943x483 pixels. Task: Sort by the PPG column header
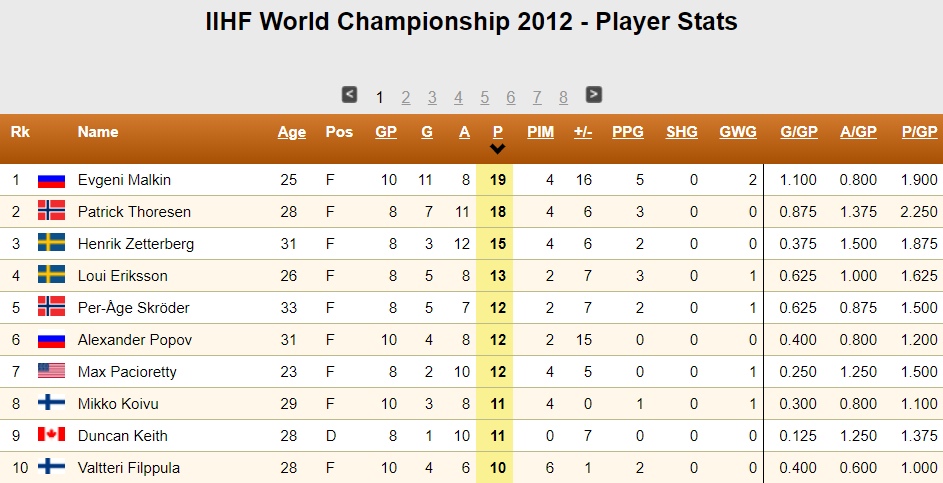pyautogui.click(x=628, y=132)
